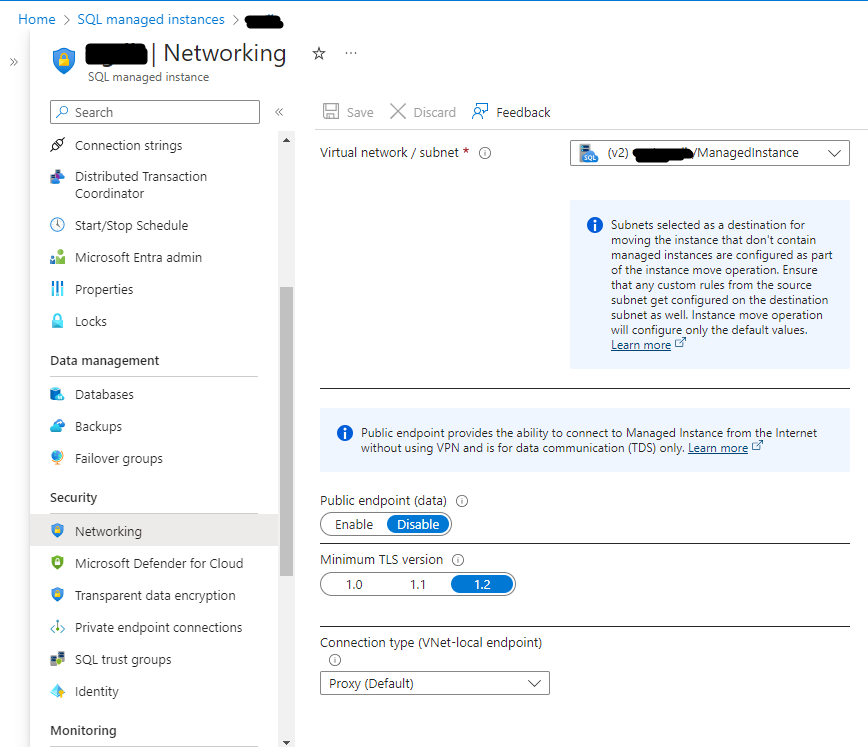868x747 pixels.
Task: Show info for Minimum TLS version
Action: click(458, 560)
